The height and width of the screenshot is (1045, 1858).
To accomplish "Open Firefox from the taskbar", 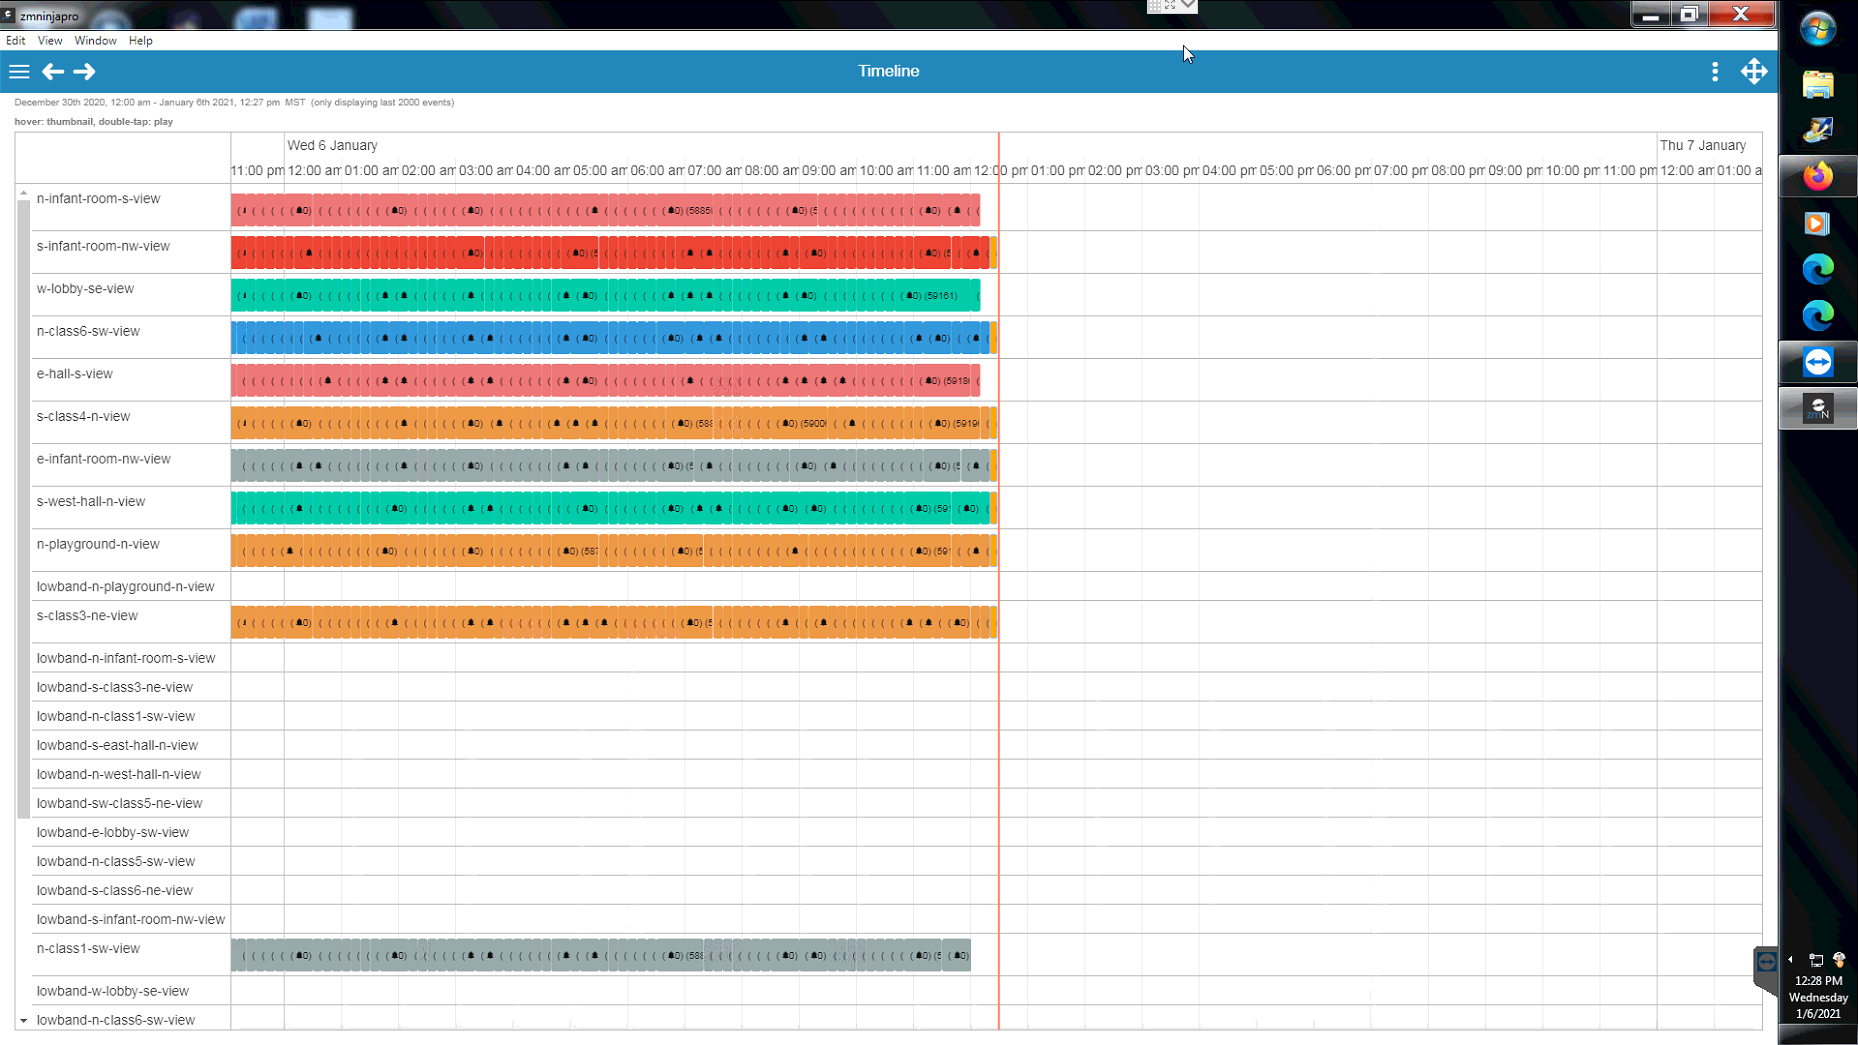I will (1817, 176).
